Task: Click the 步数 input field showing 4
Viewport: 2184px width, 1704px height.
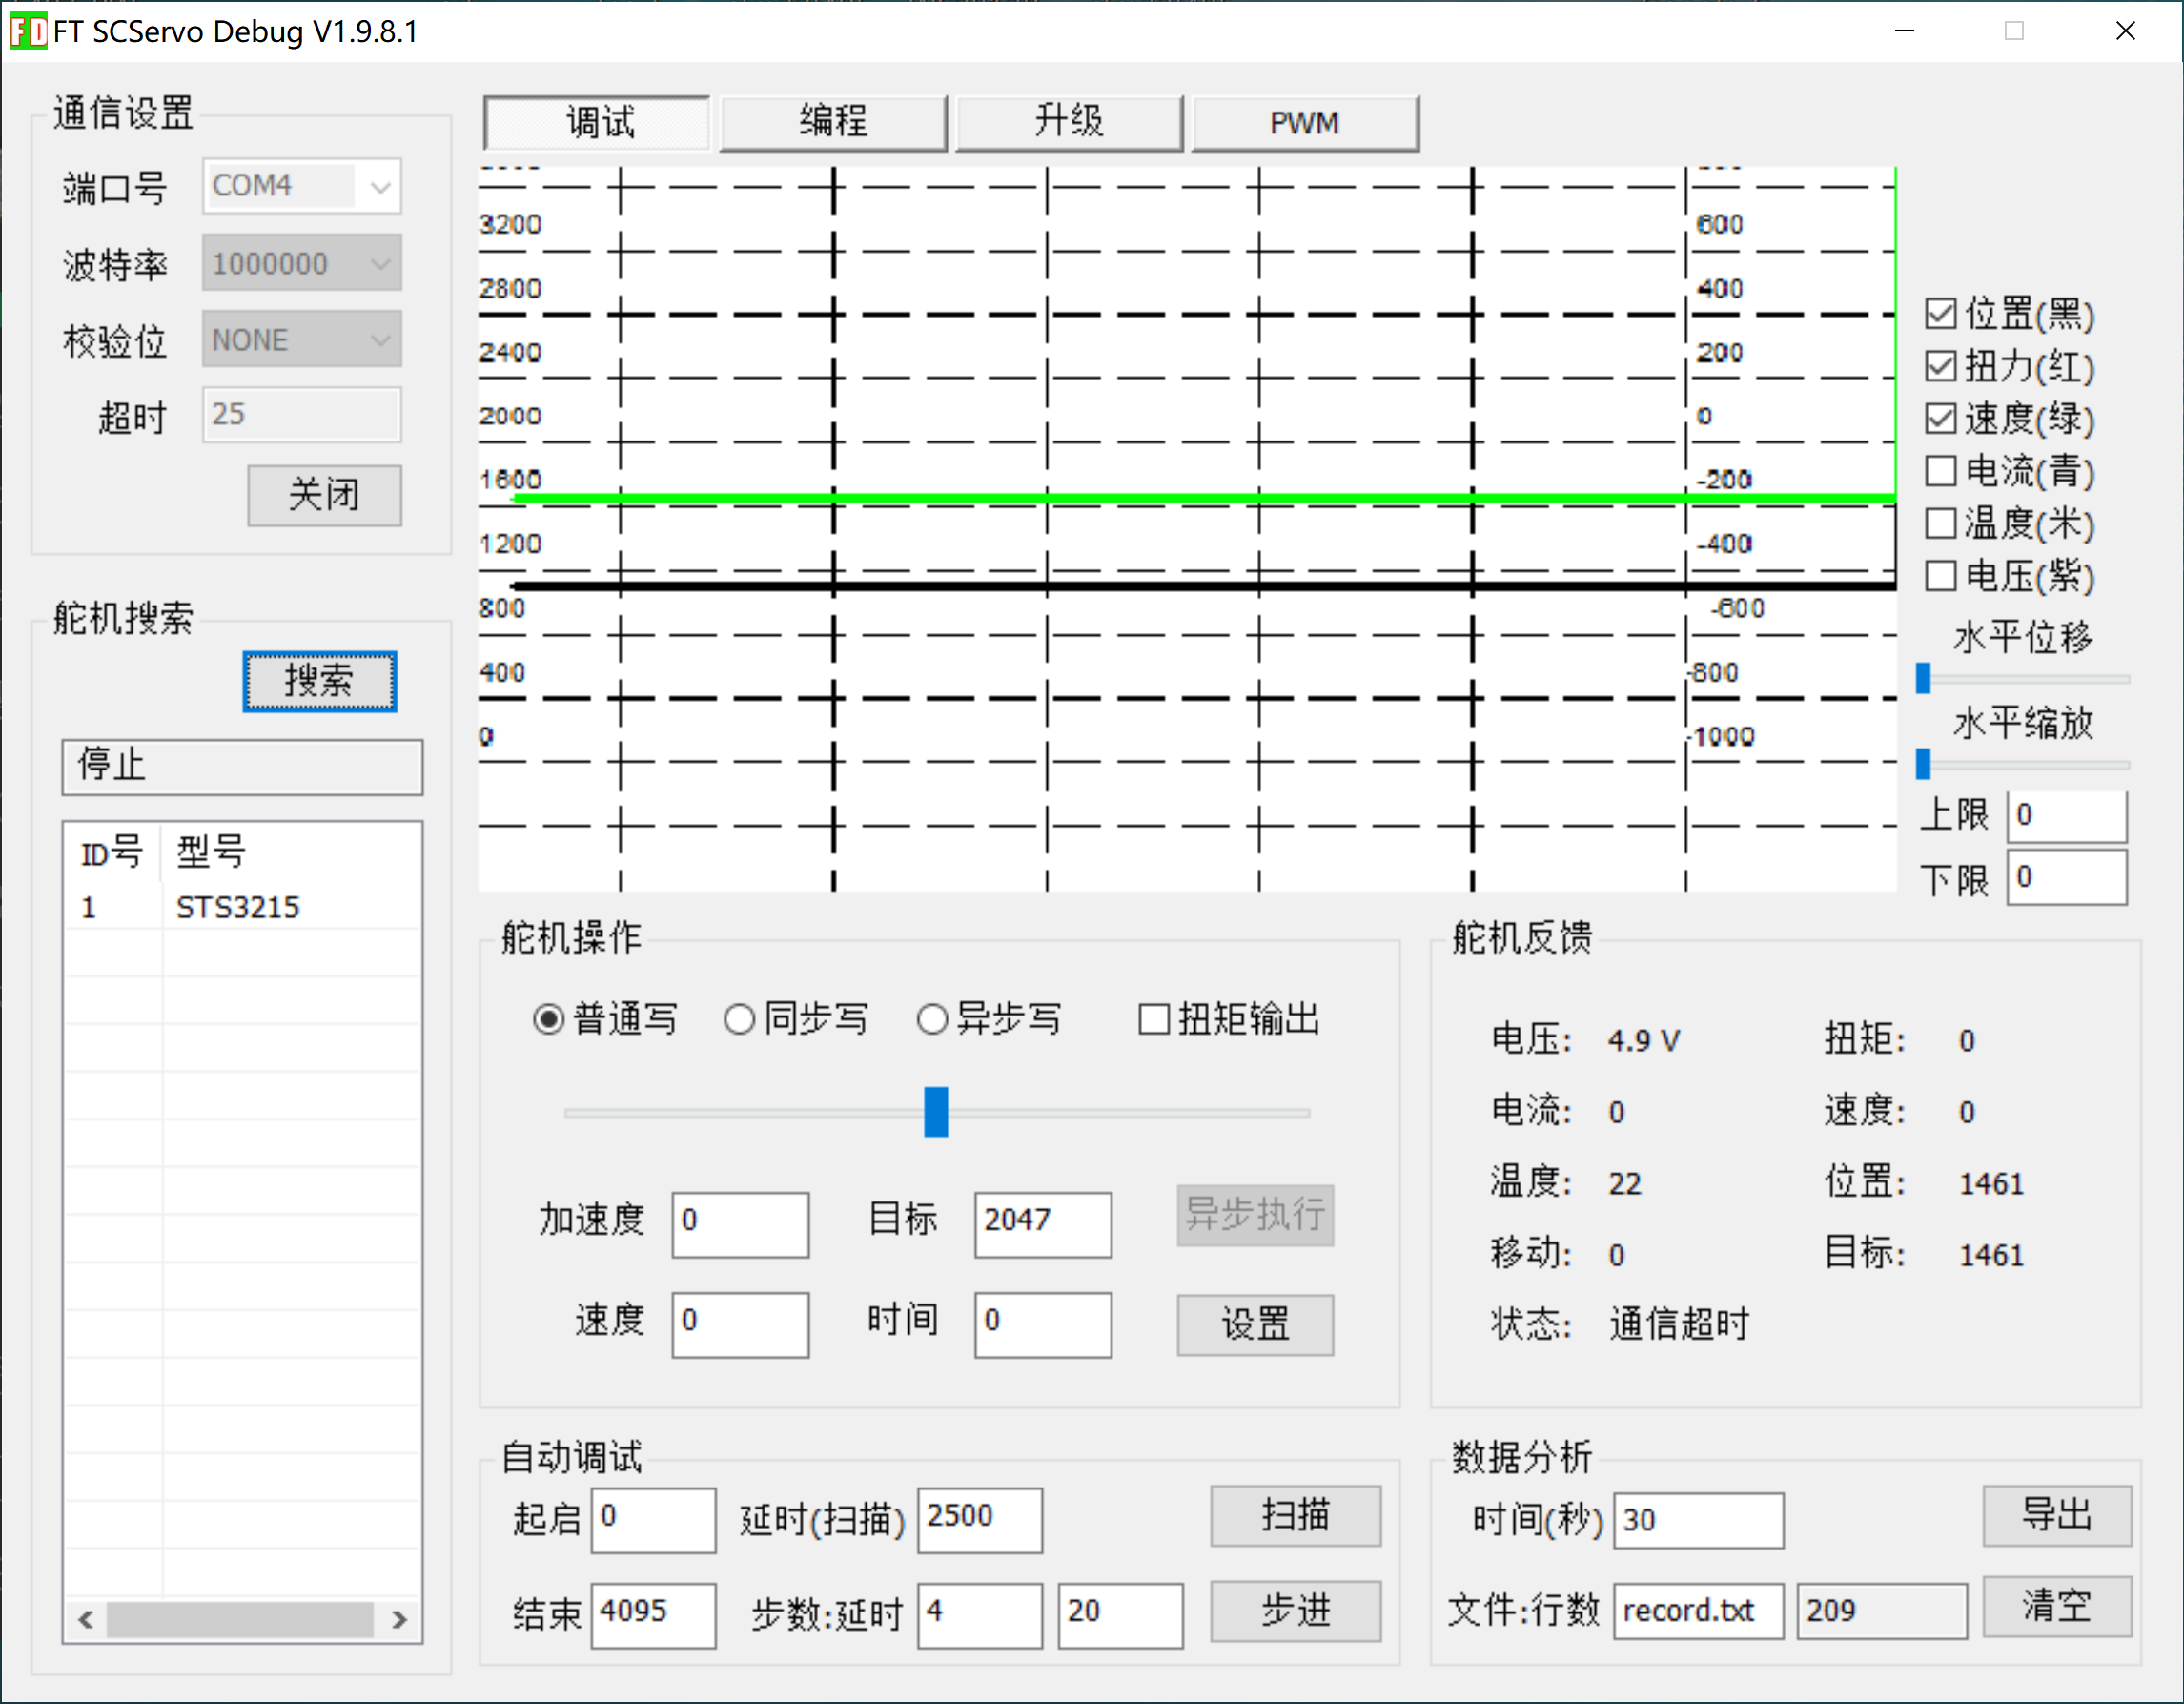Action: (980, 1615)
